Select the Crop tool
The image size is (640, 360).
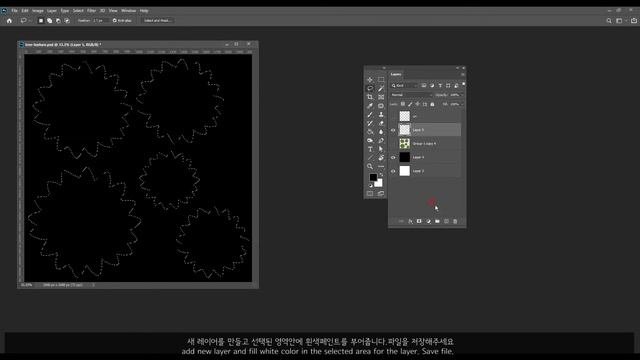370,97
